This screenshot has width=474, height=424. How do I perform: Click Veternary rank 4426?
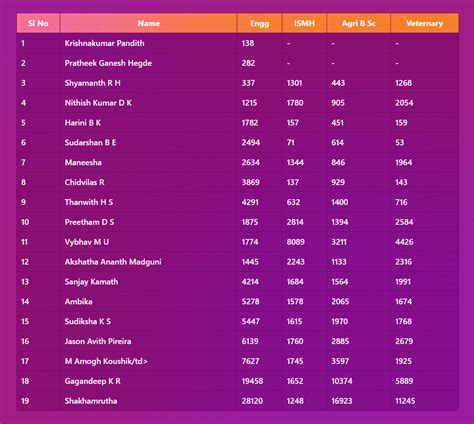coord(404,242)
